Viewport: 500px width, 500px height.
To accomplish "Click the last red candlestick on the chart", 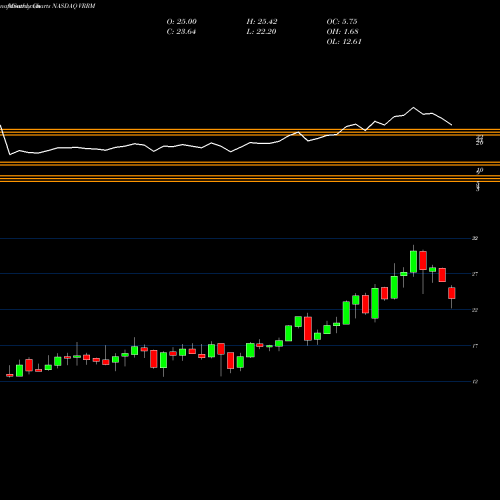I will (x=452, y=293).
